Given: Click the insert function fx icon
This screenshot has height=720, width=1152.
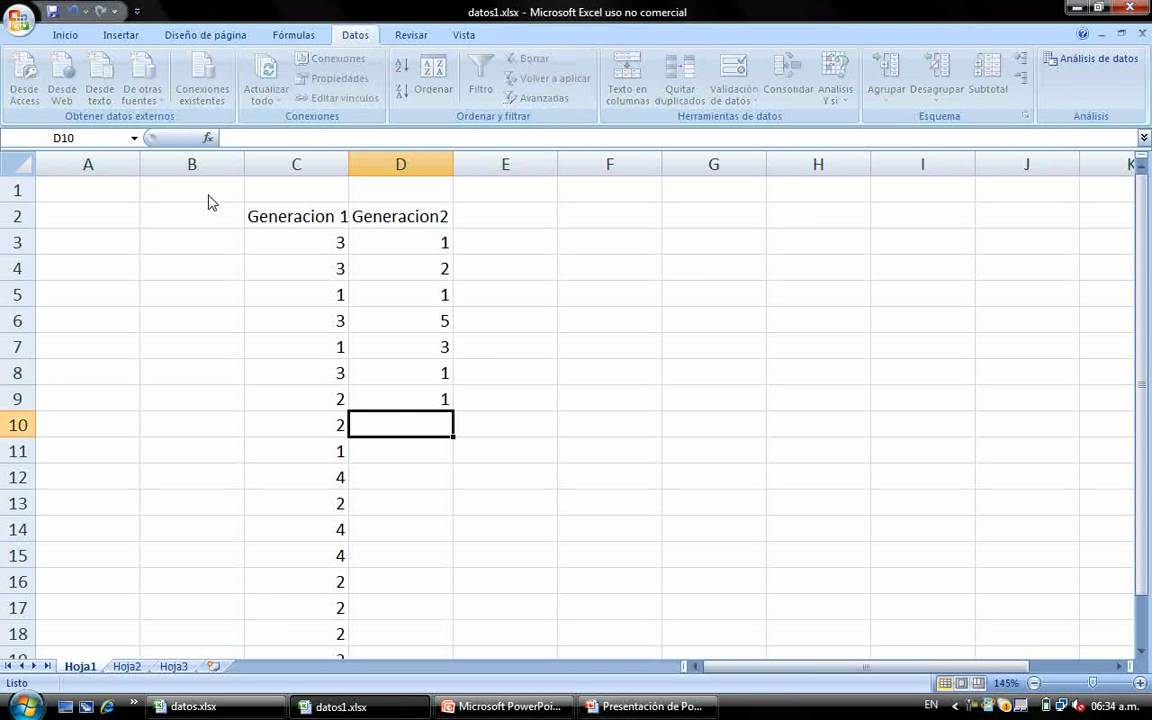Looking at the screenshot, I should click(208, 137).
